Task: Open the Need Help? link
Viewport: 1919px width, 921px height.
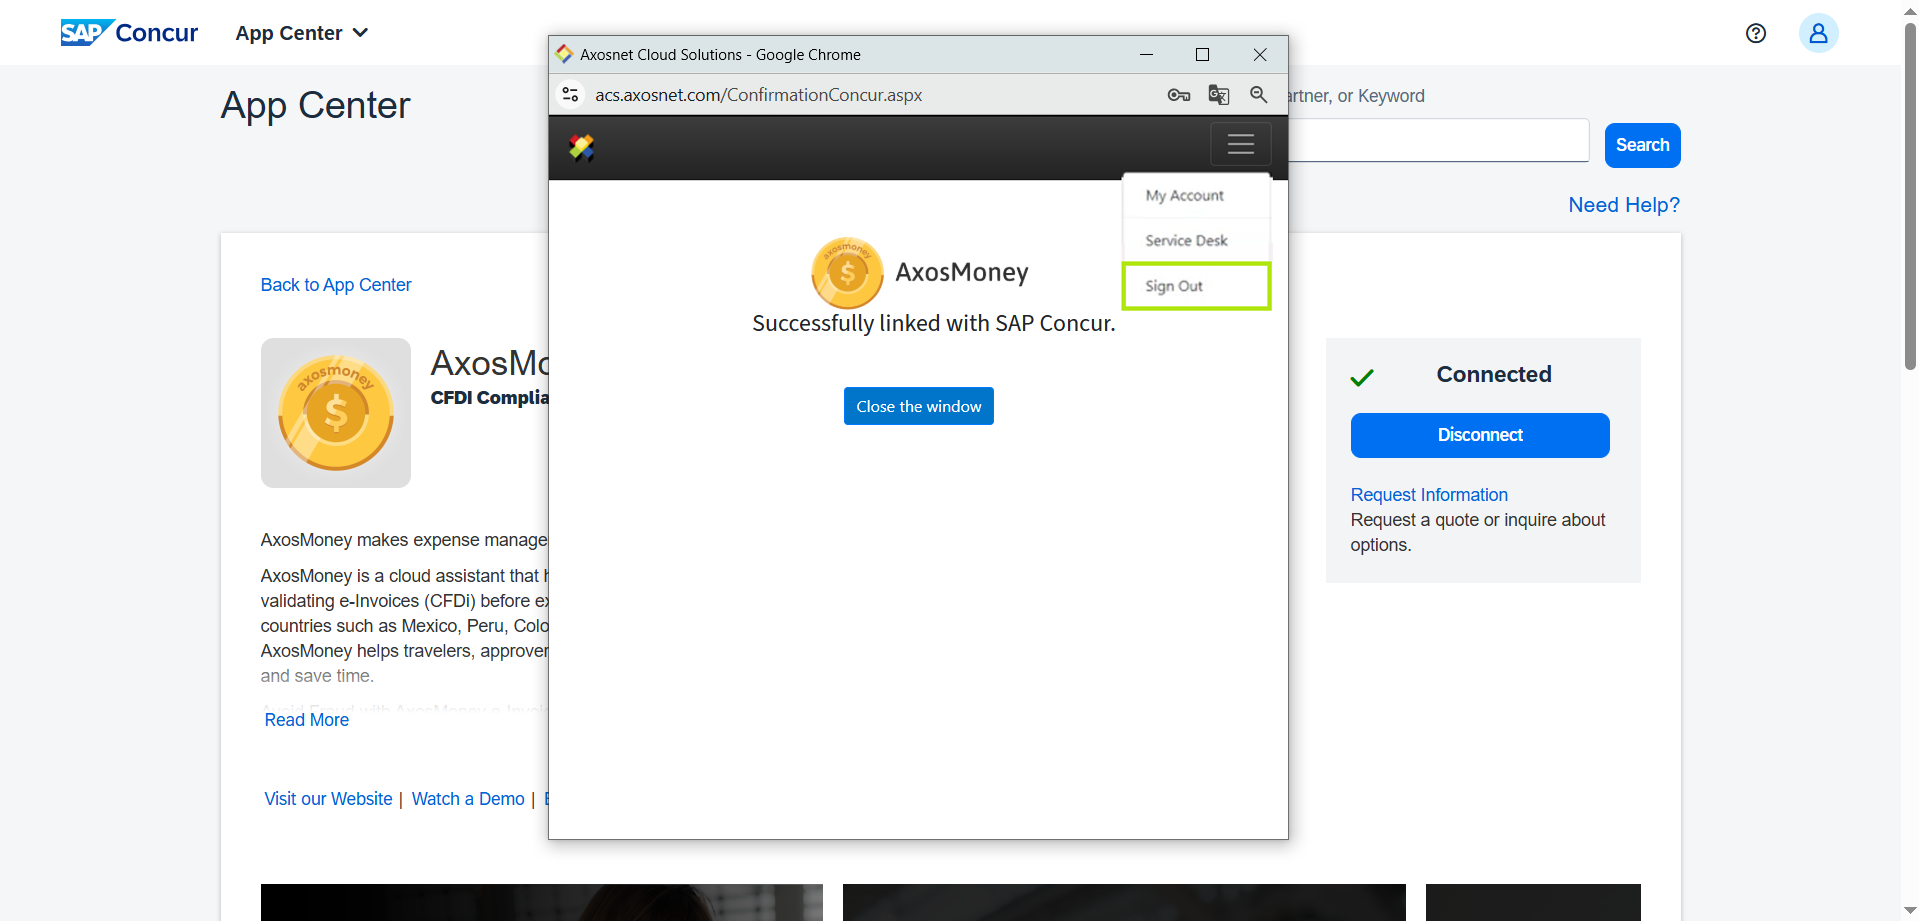Action: pyautogui.click(x=1623, y=205)
